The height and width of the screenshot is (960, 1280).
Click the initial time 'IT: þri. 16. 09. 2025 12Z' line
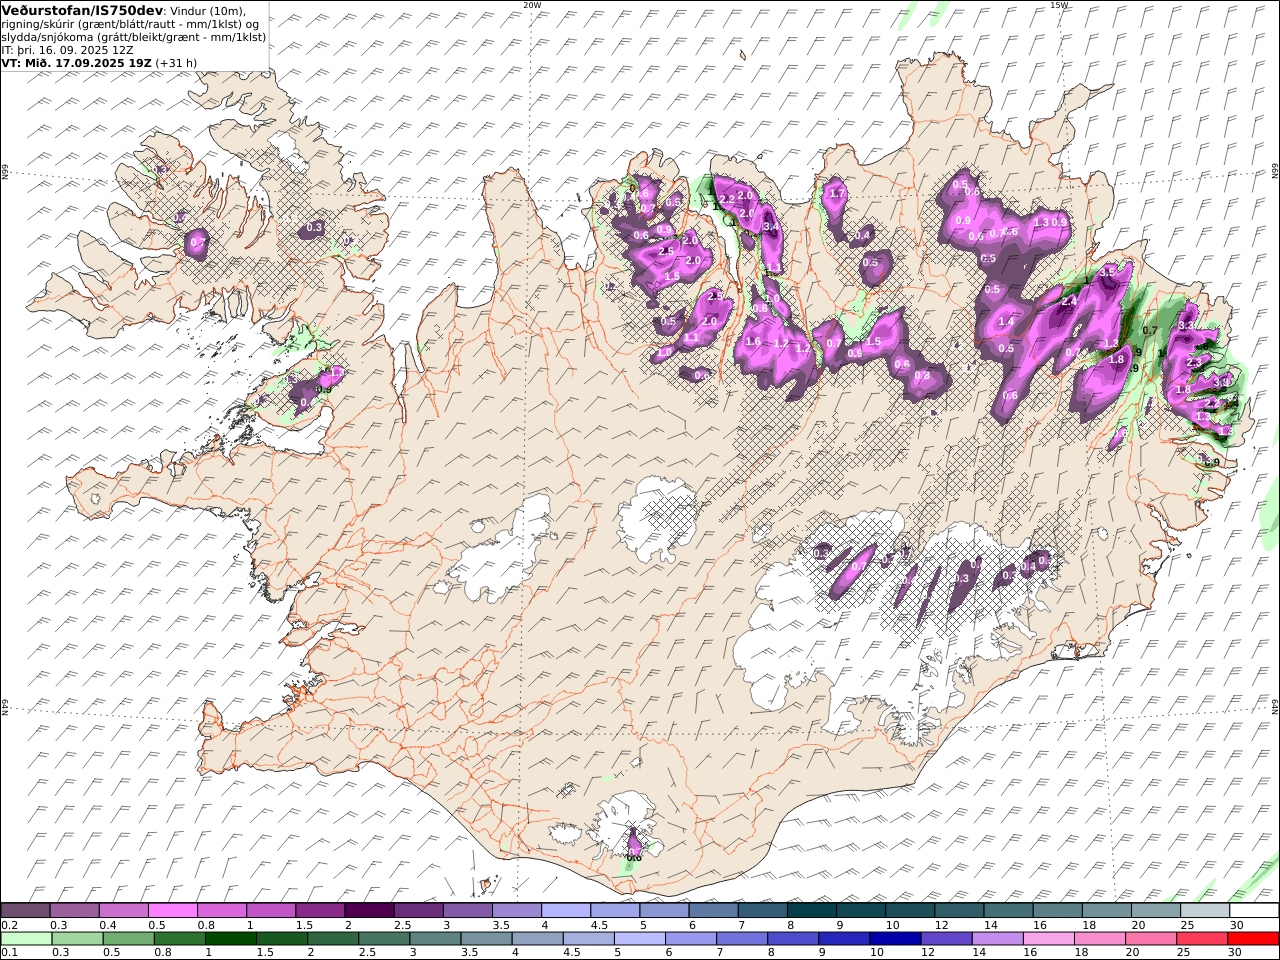coord(68,49)
